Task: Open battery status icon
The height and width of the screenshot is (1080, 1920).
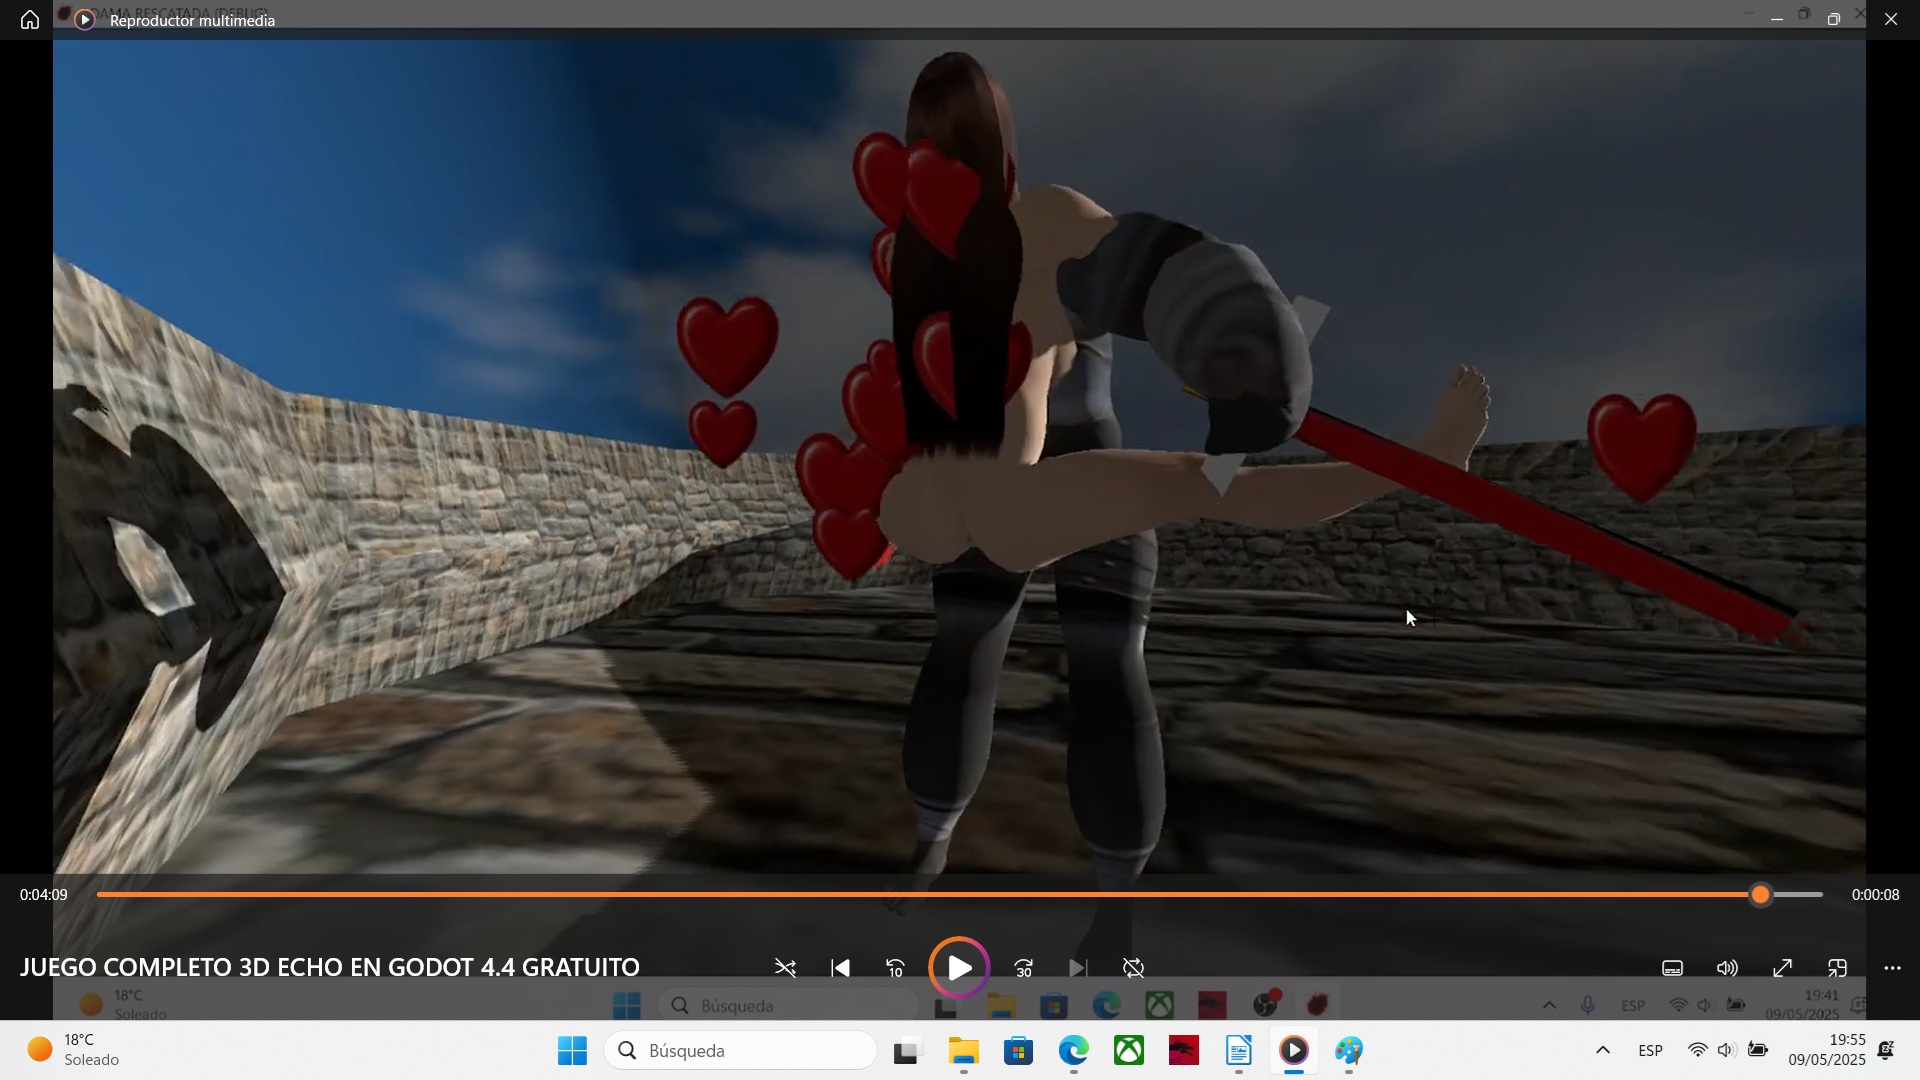Action: 1758,1051
